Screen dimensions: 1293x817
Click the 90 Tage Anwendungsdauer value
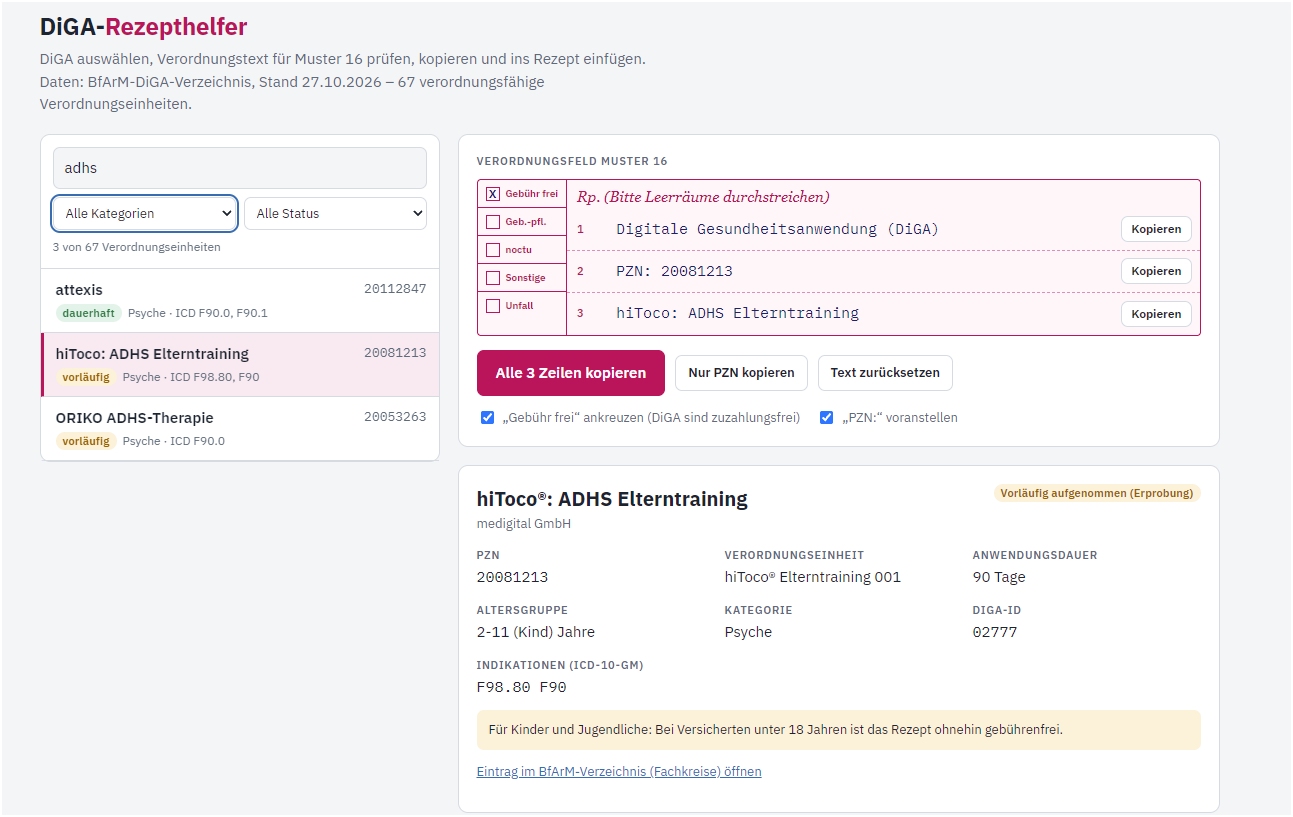click(999, 577)
